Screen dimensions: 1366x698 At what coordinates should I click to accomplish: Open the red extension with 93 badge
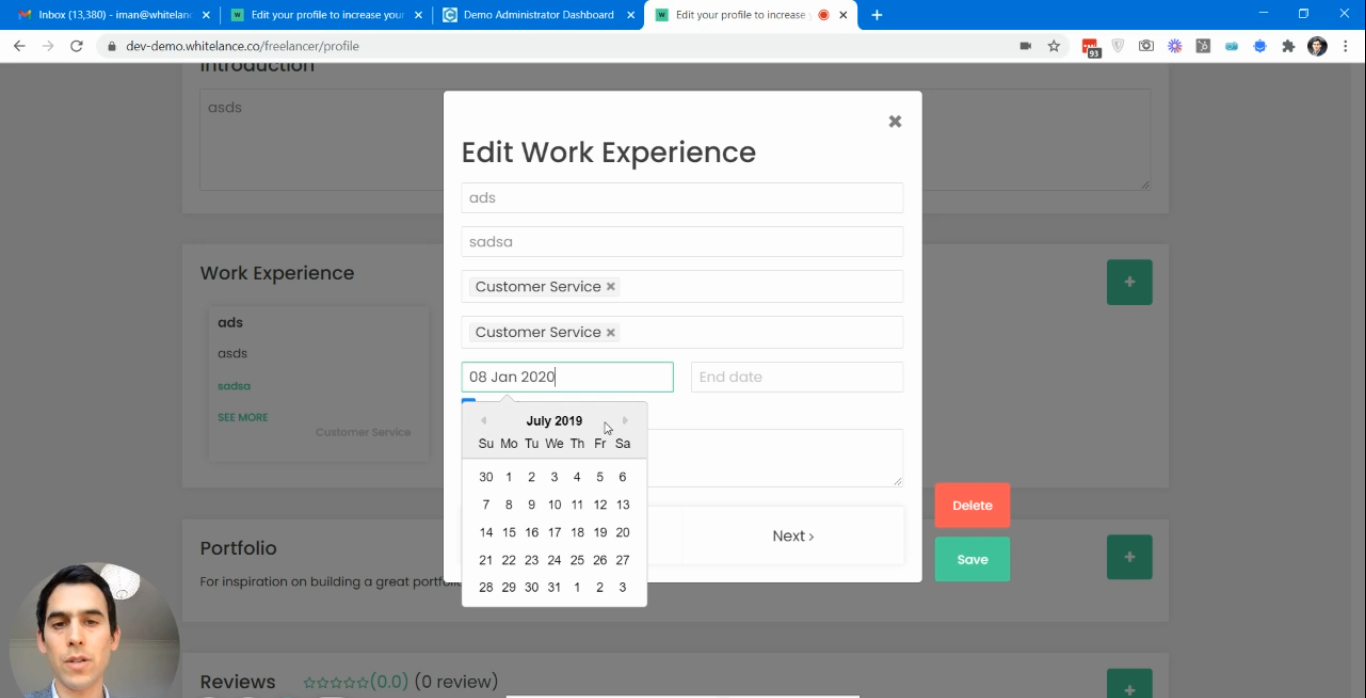click(x=1091, y=47)
